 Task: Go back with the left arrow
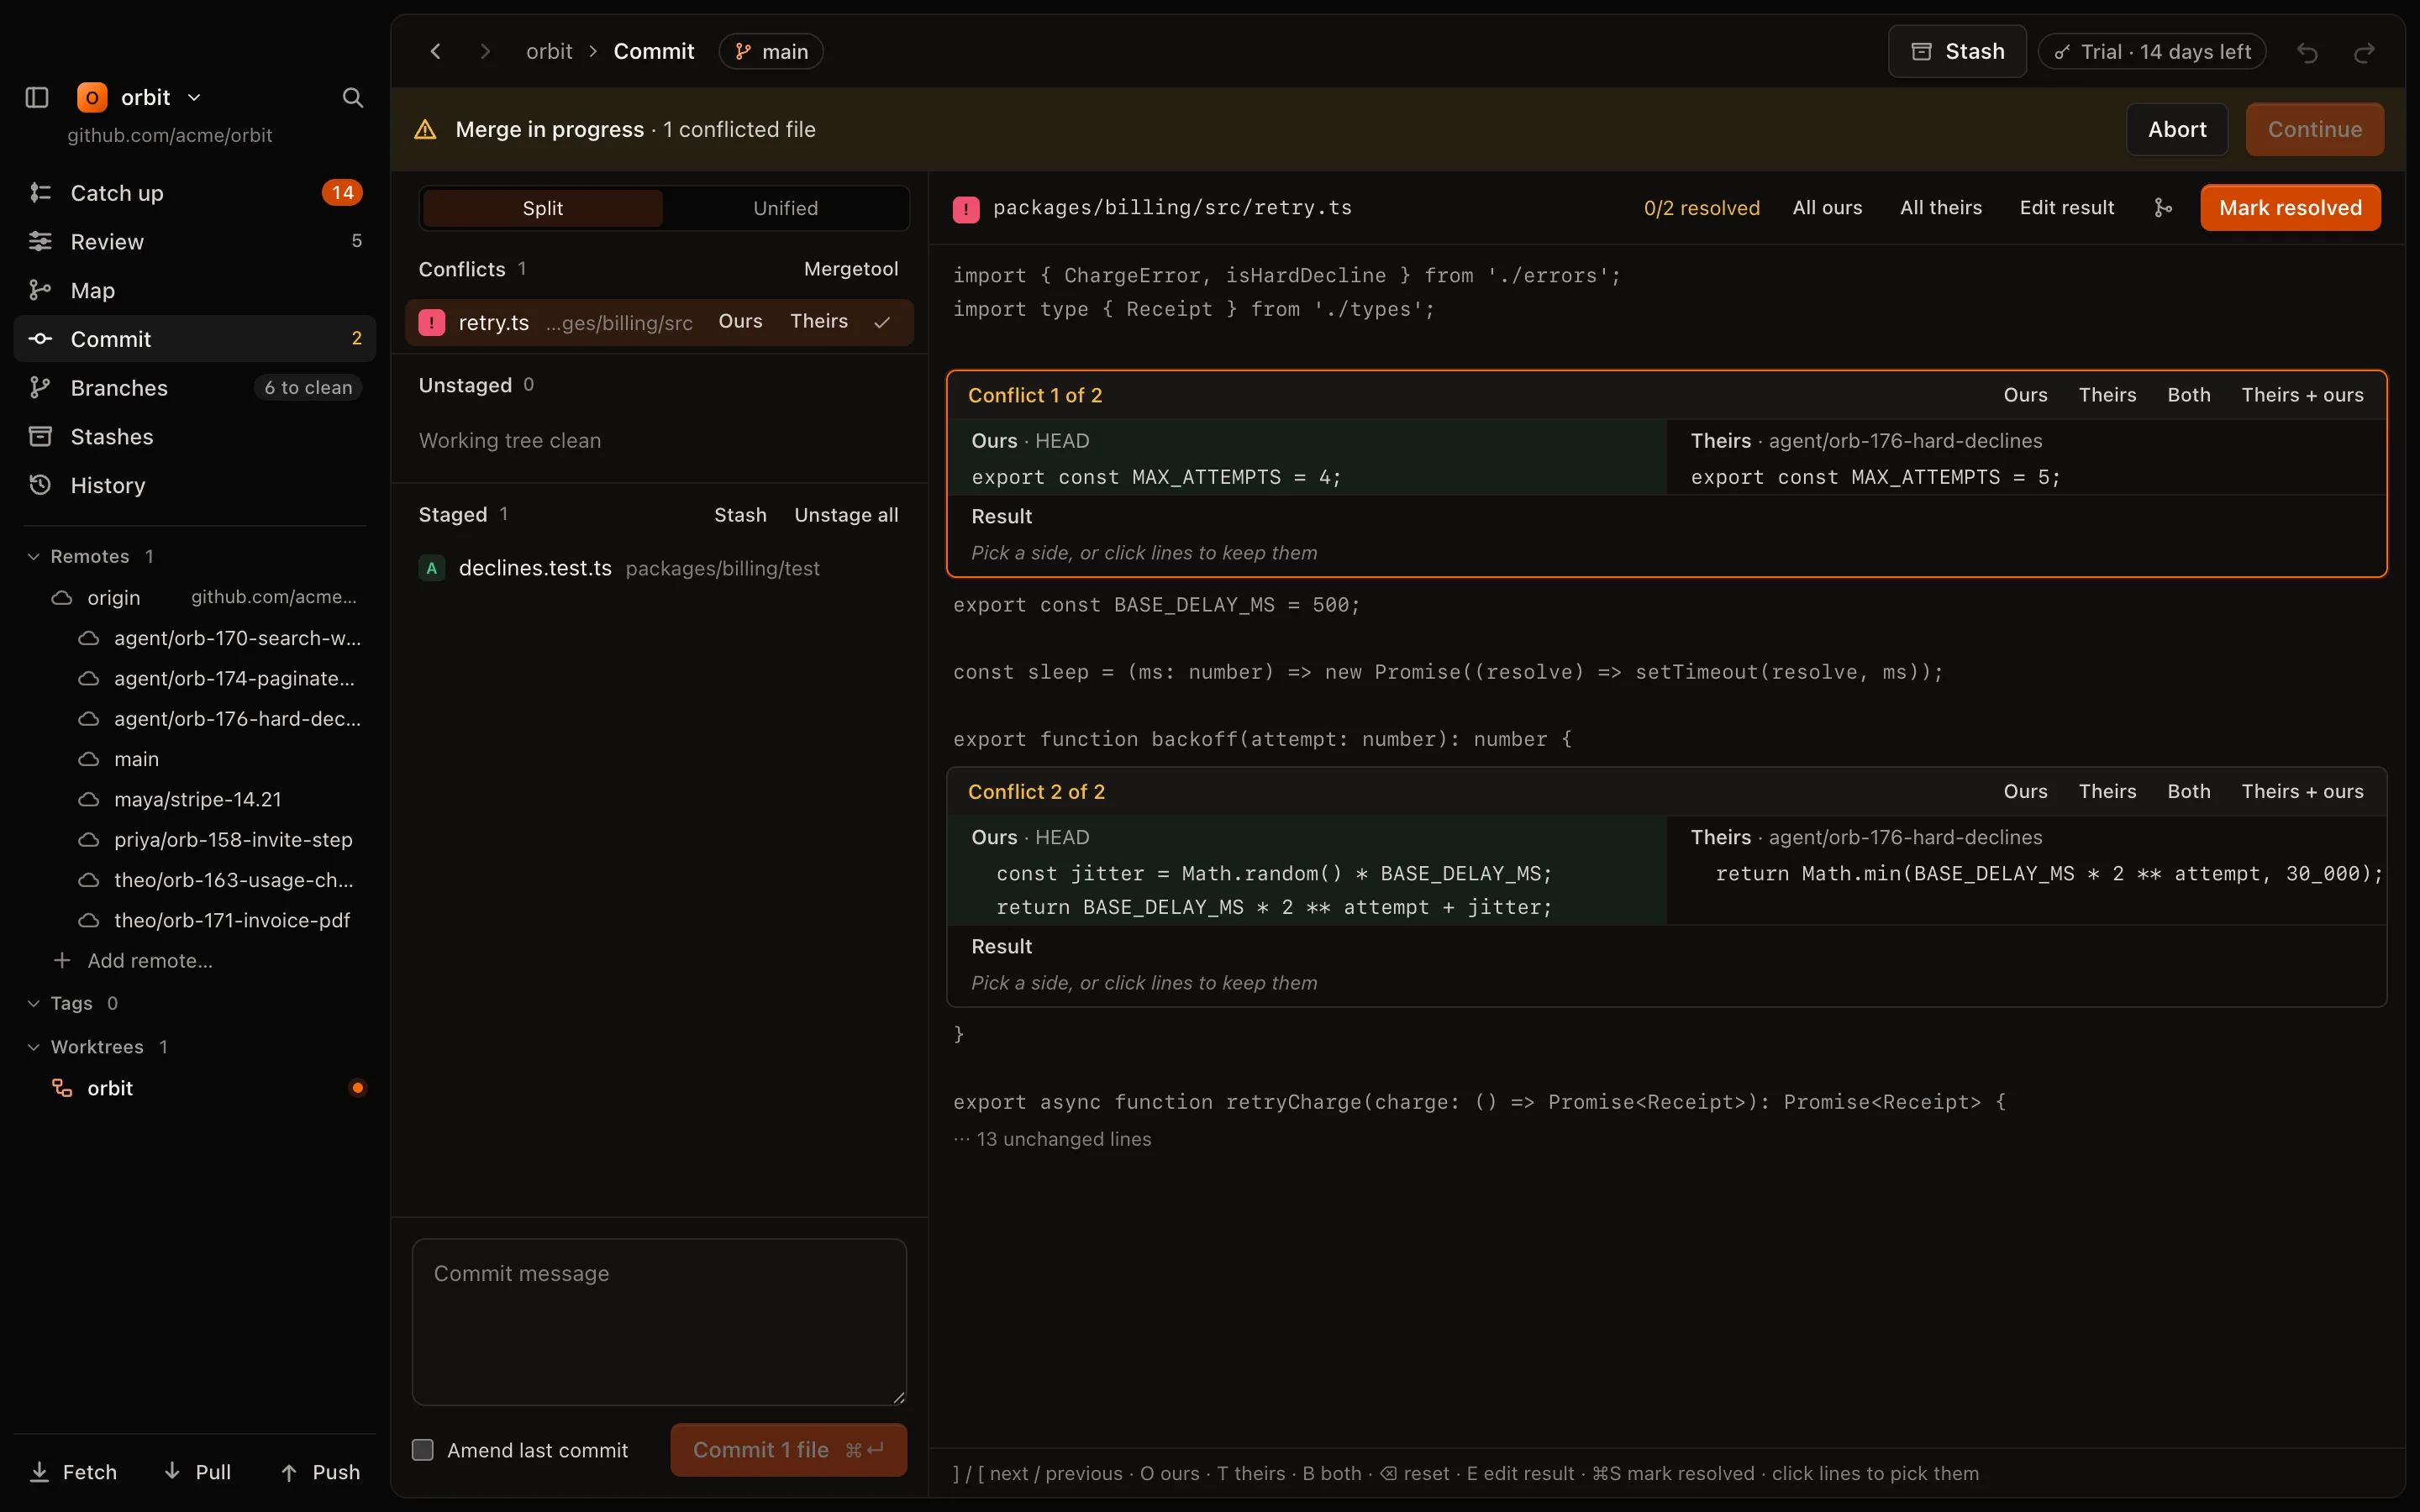[436, 51]
